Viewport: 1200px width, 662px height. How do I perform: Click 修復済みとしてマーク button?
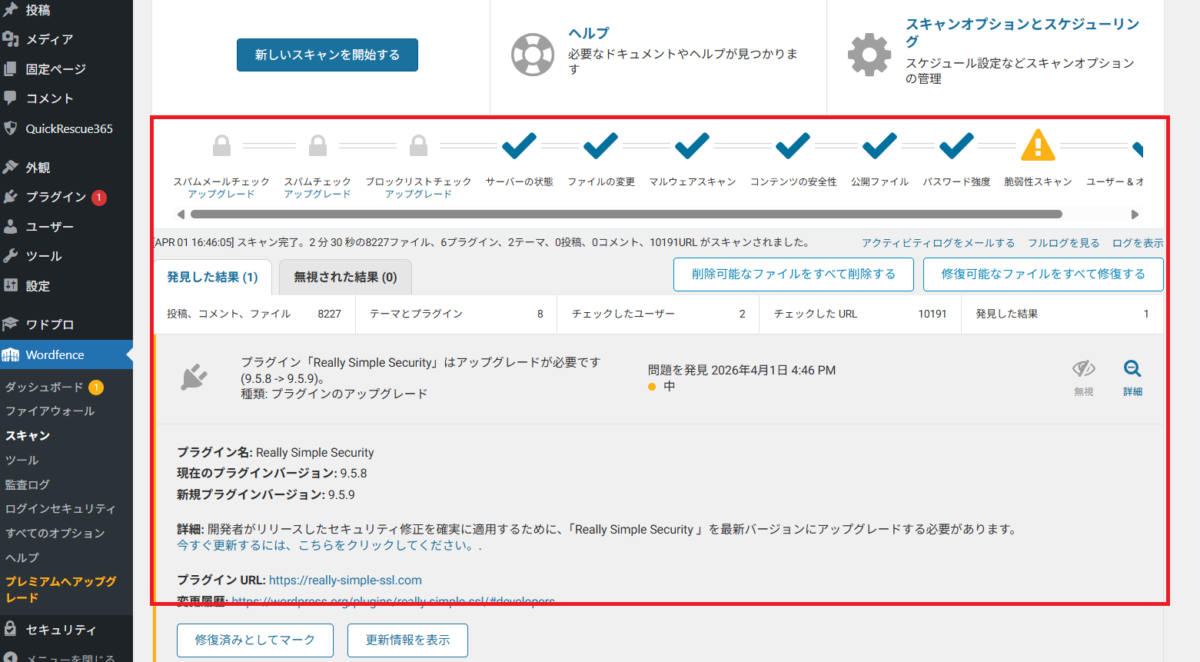[x=255, y=640]
